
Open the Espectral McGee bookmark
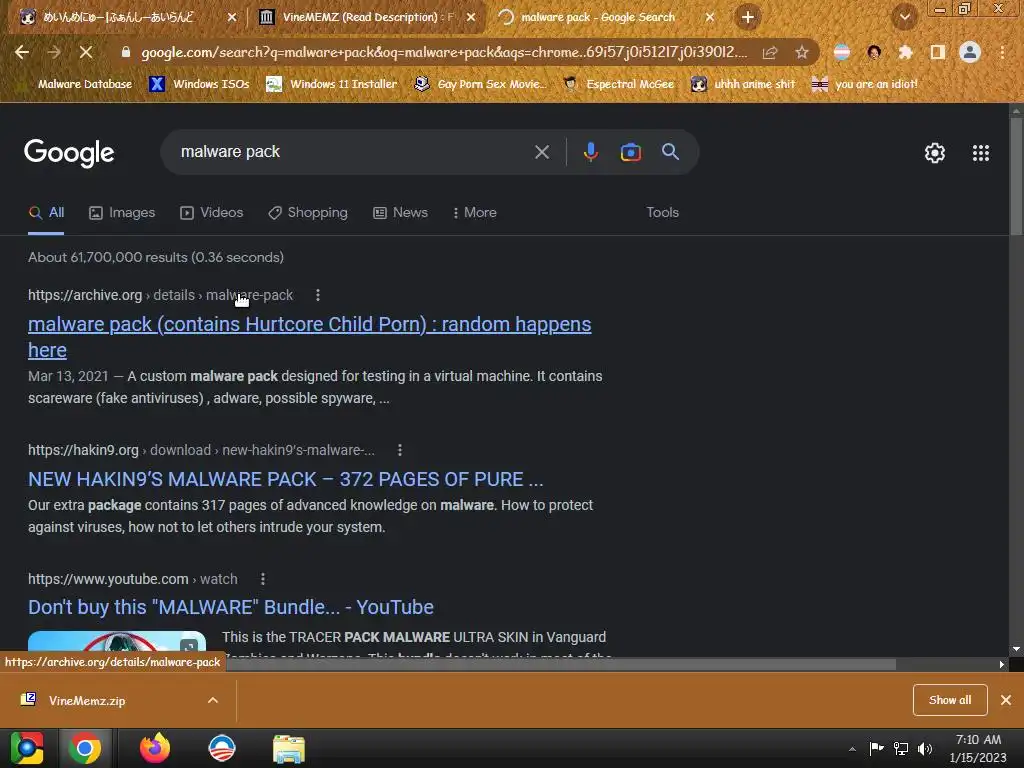pyautogui.click(x=618, y=84)
